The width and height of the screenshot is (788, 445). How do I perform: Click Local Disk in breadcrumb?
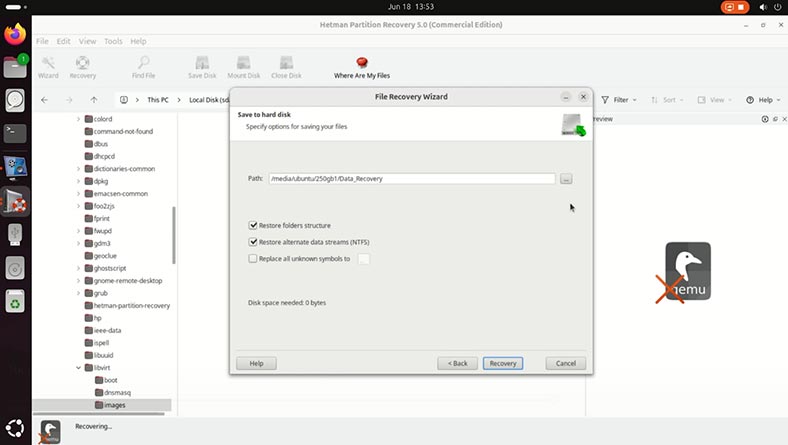pyautogui.click(x=209, y=100)
